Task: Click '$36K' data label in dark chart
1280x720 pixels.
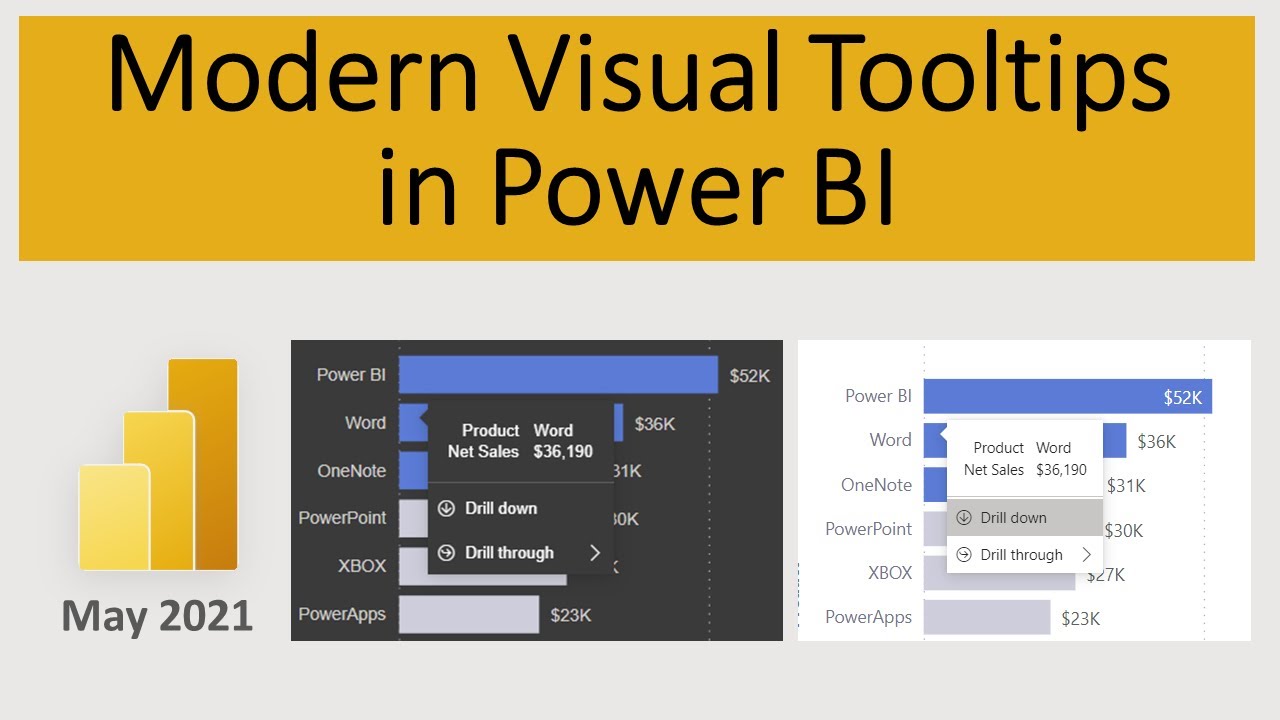Action: click(x=655, y=424)
